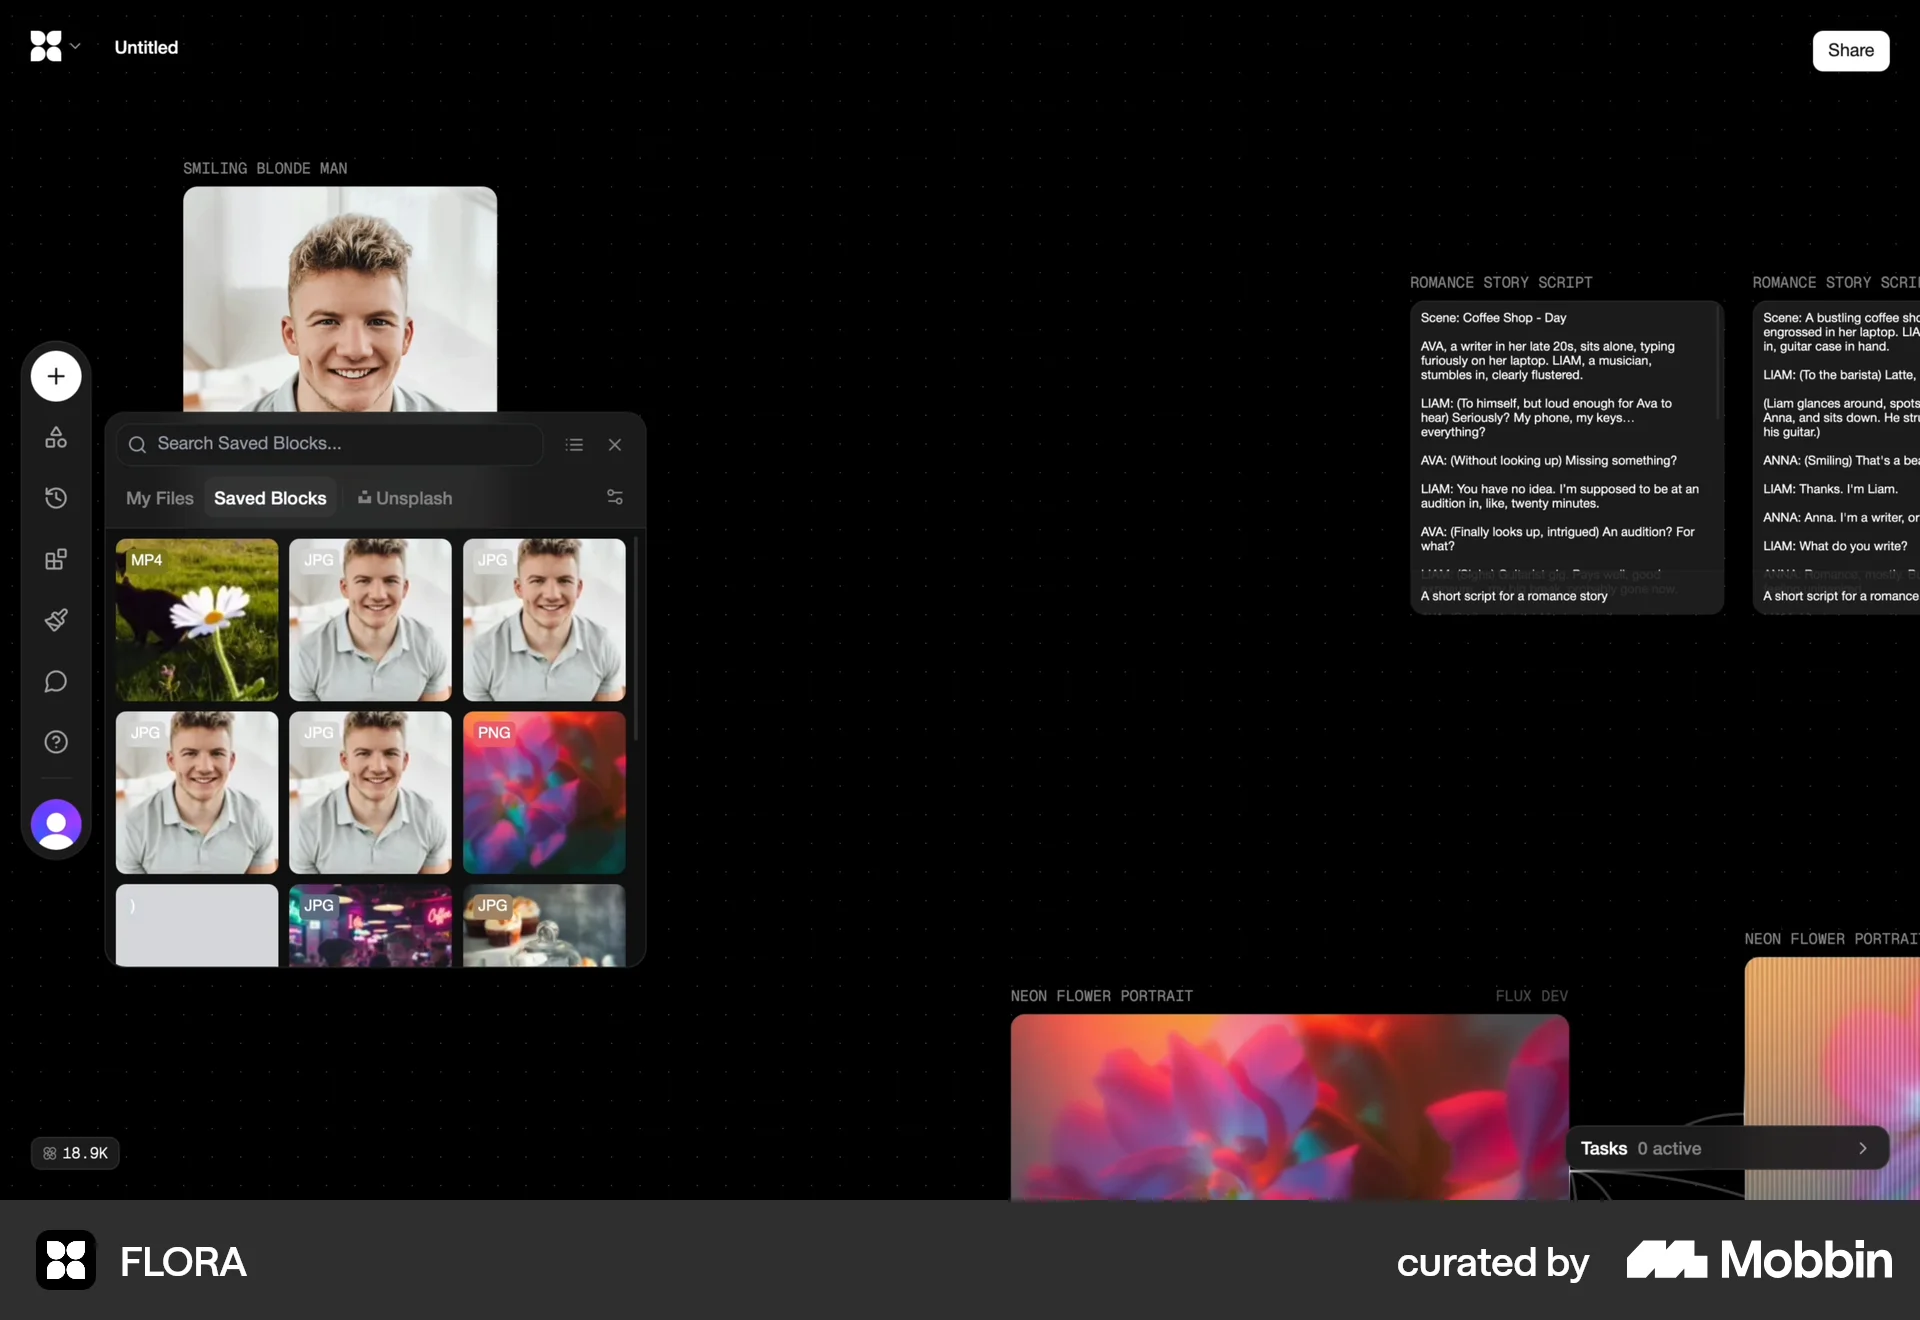Select the PNG neon flower thumbnail
Viewport: 1920px width, 1320px height.
click(x=543, y=793)
